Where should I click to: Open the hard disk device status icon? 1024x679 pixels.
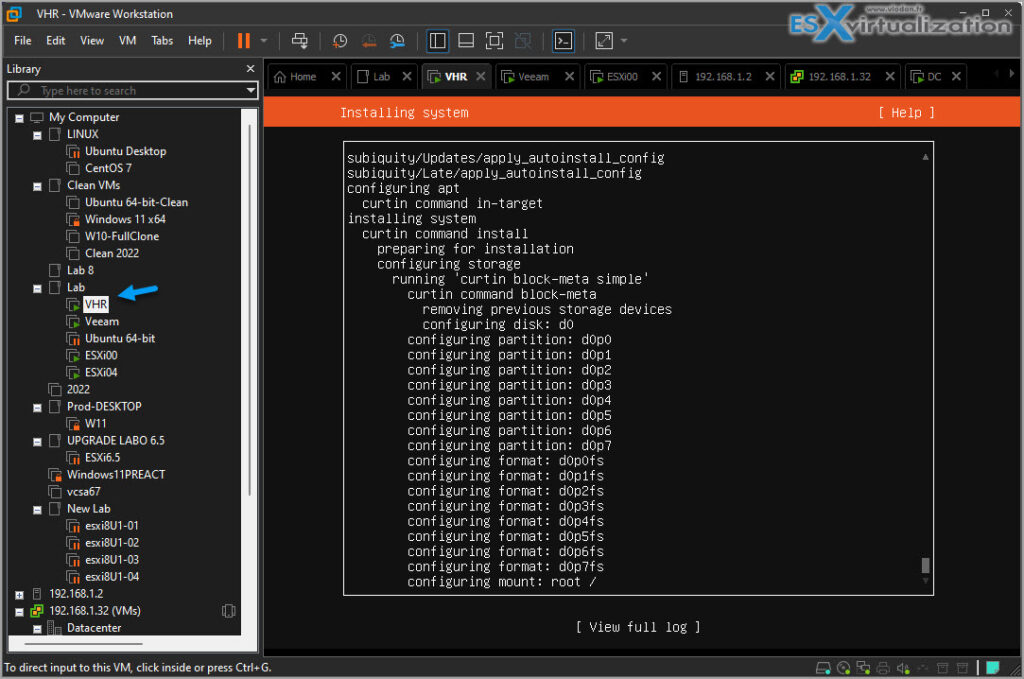pyautogui.click(x=823, y=667)
